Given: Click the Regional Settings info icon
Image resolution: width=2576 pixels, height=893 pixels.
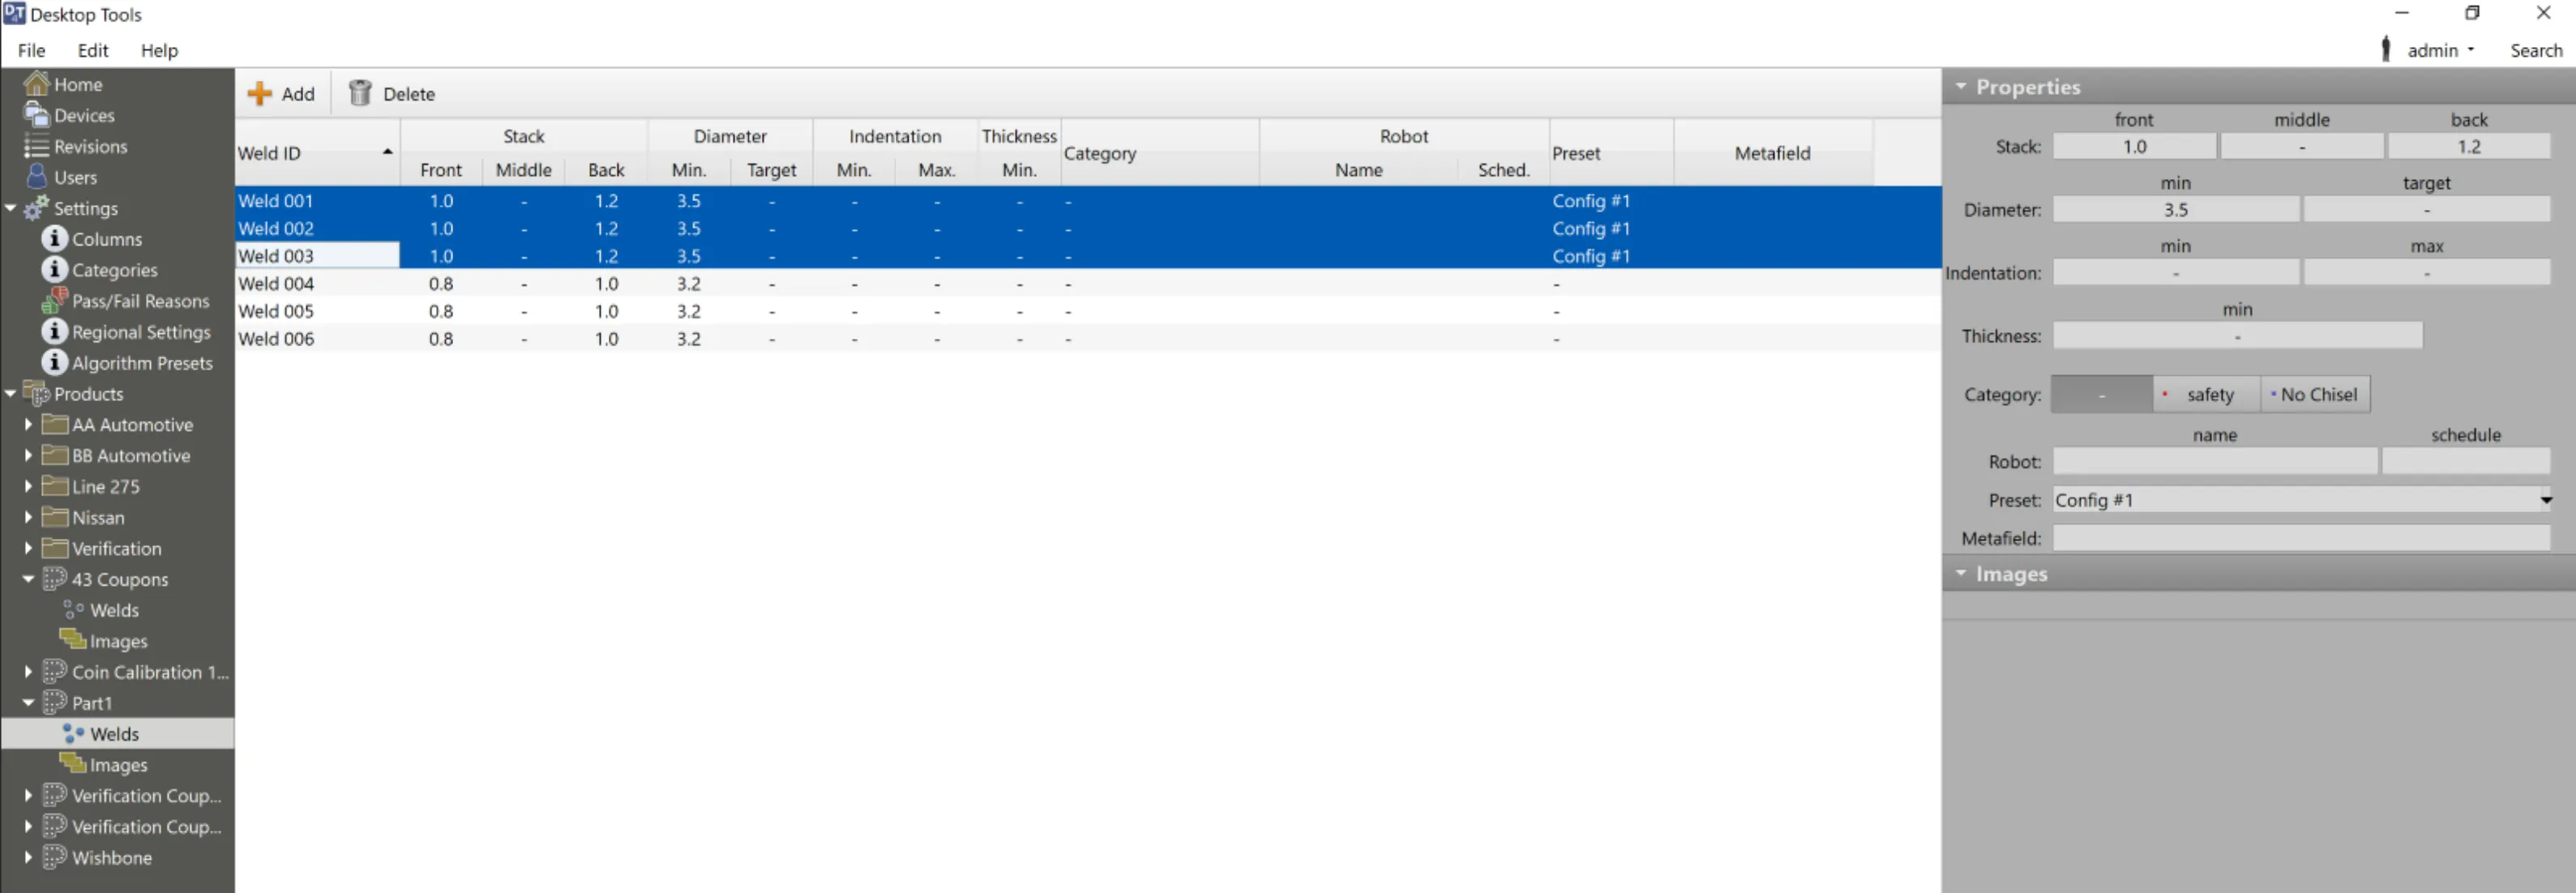Looking at the screenshot, I should [x=55, y=332].
